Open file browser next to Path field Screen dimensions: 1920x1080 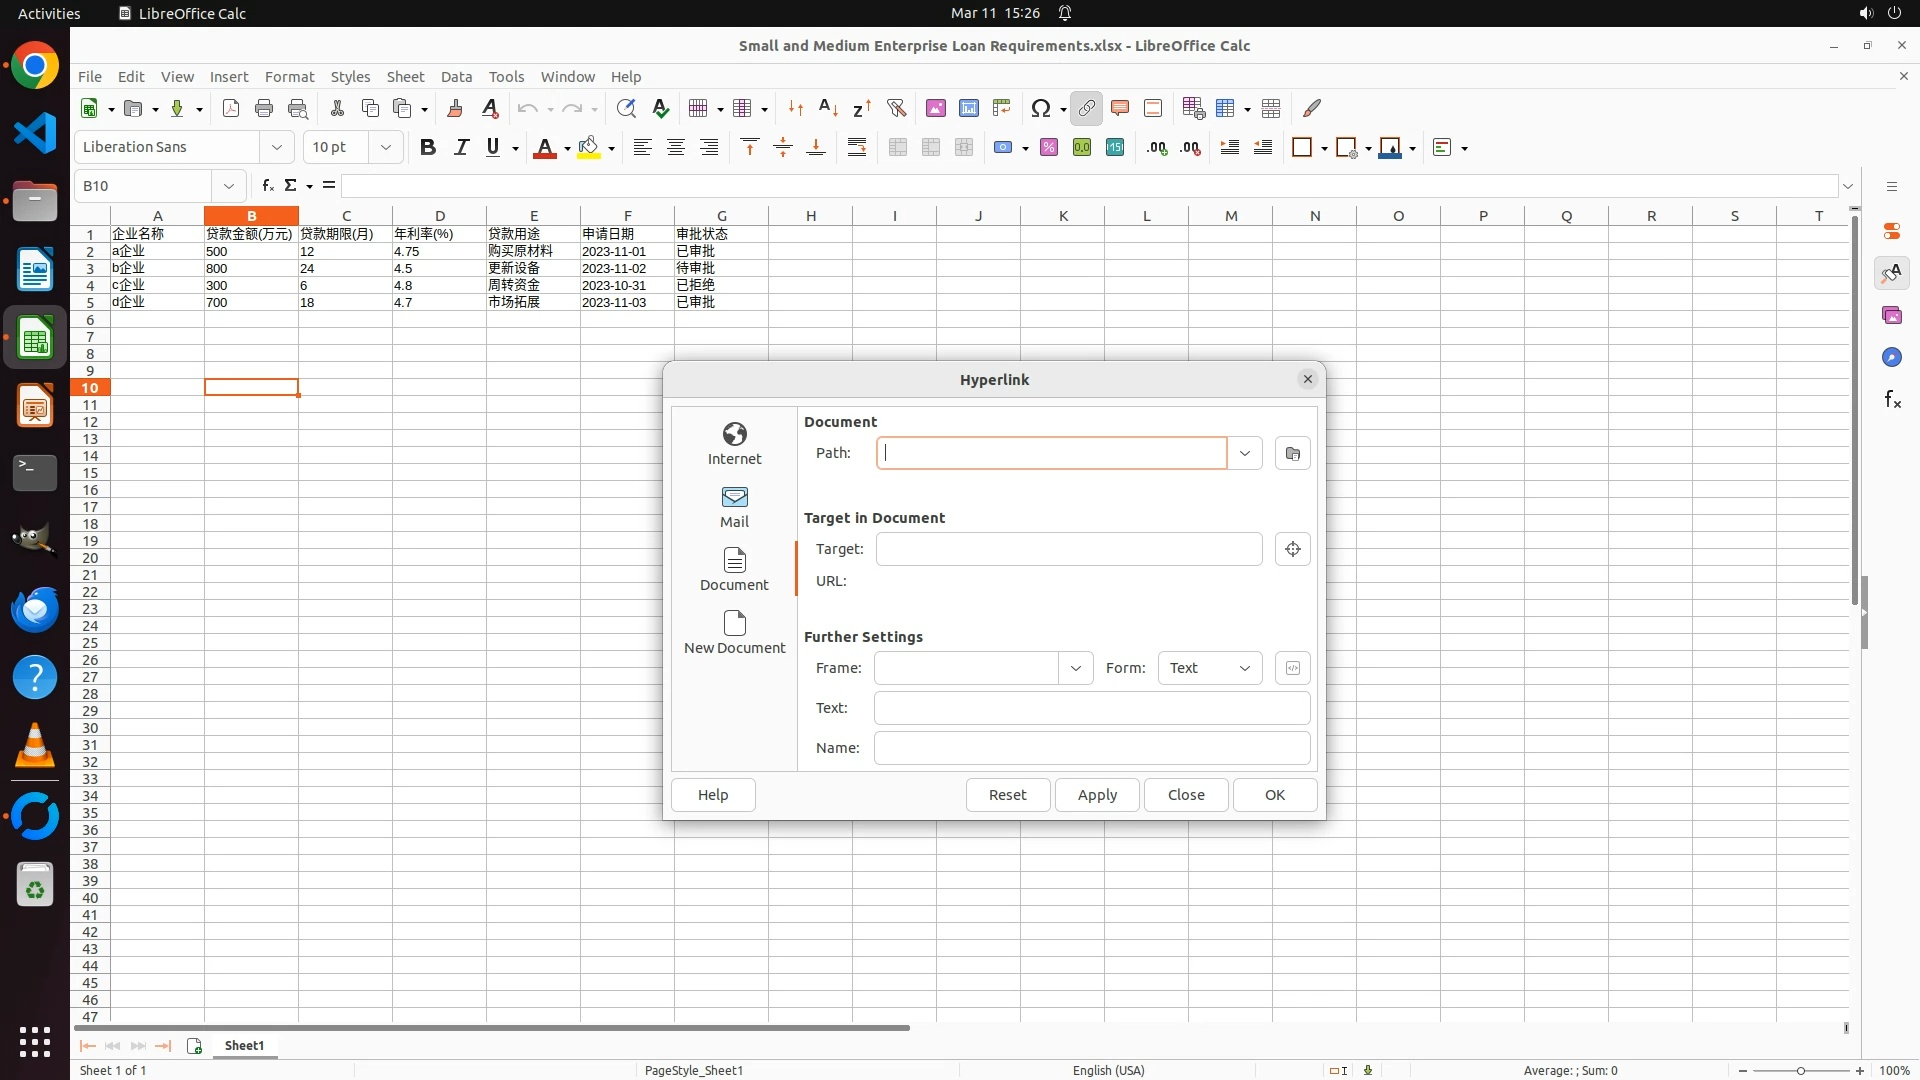pyautogui.click(x=1292, y=453)
